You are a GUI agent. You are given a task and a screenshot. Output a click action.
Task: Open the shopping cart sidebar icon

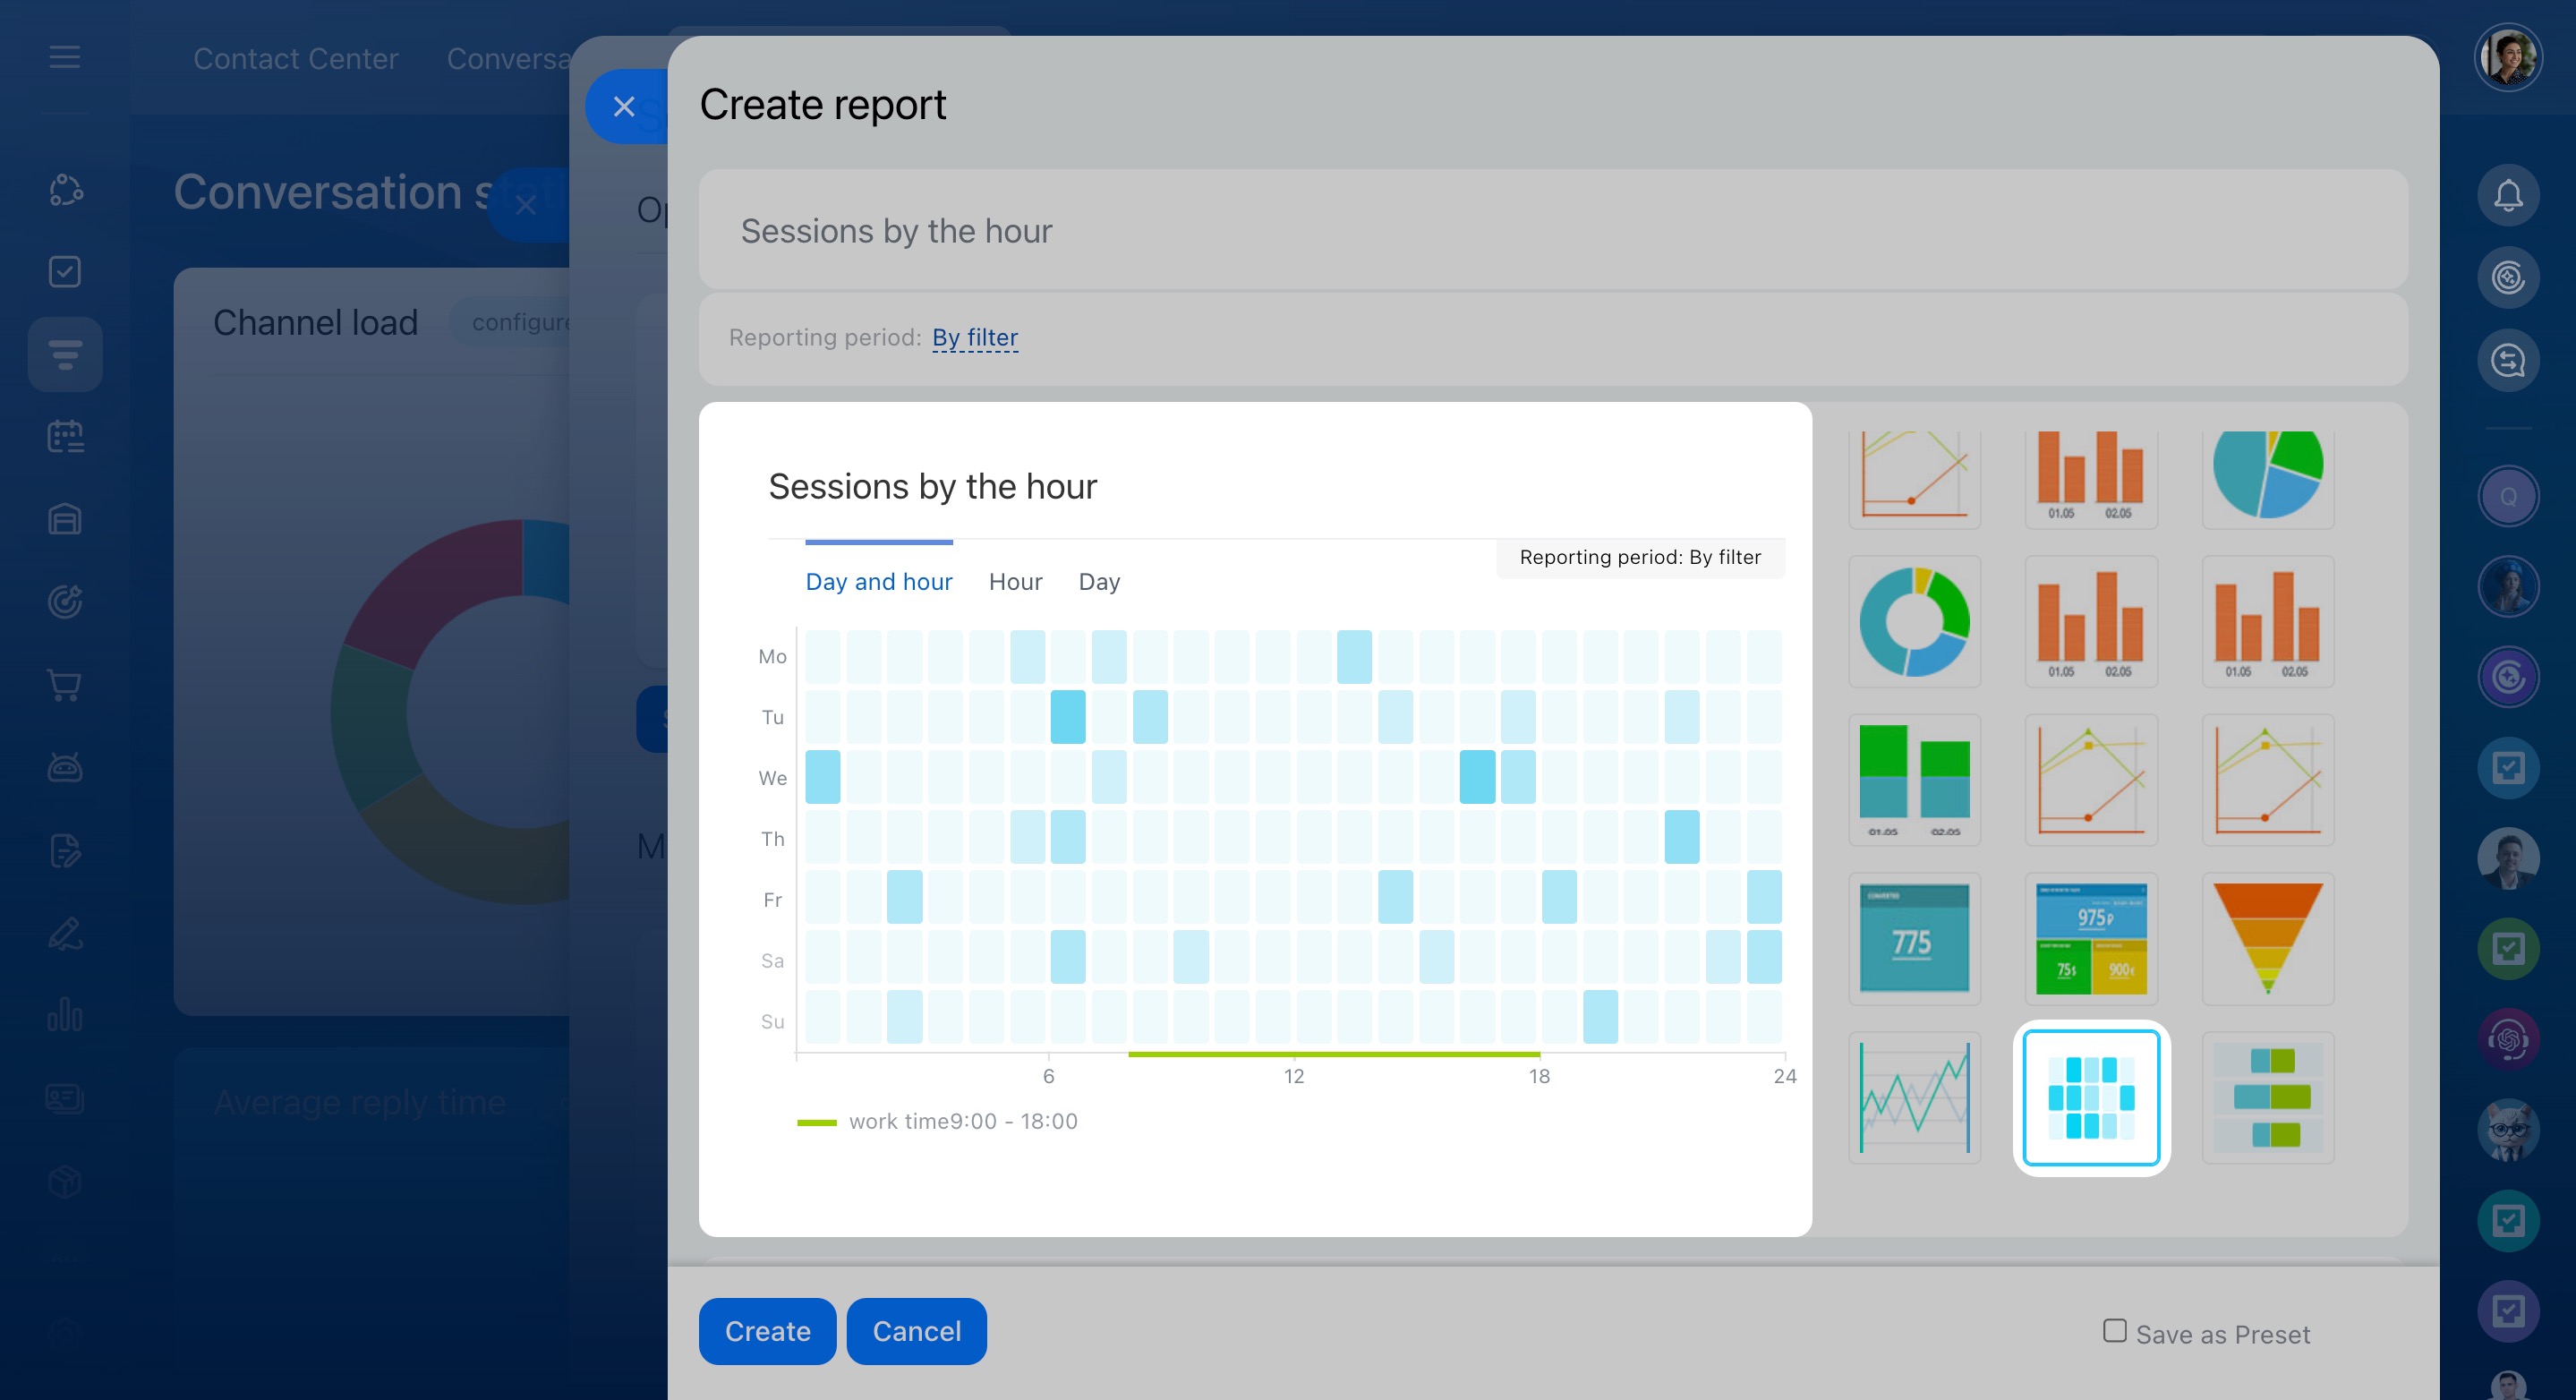pyautogui.click(x=65, y=685)
